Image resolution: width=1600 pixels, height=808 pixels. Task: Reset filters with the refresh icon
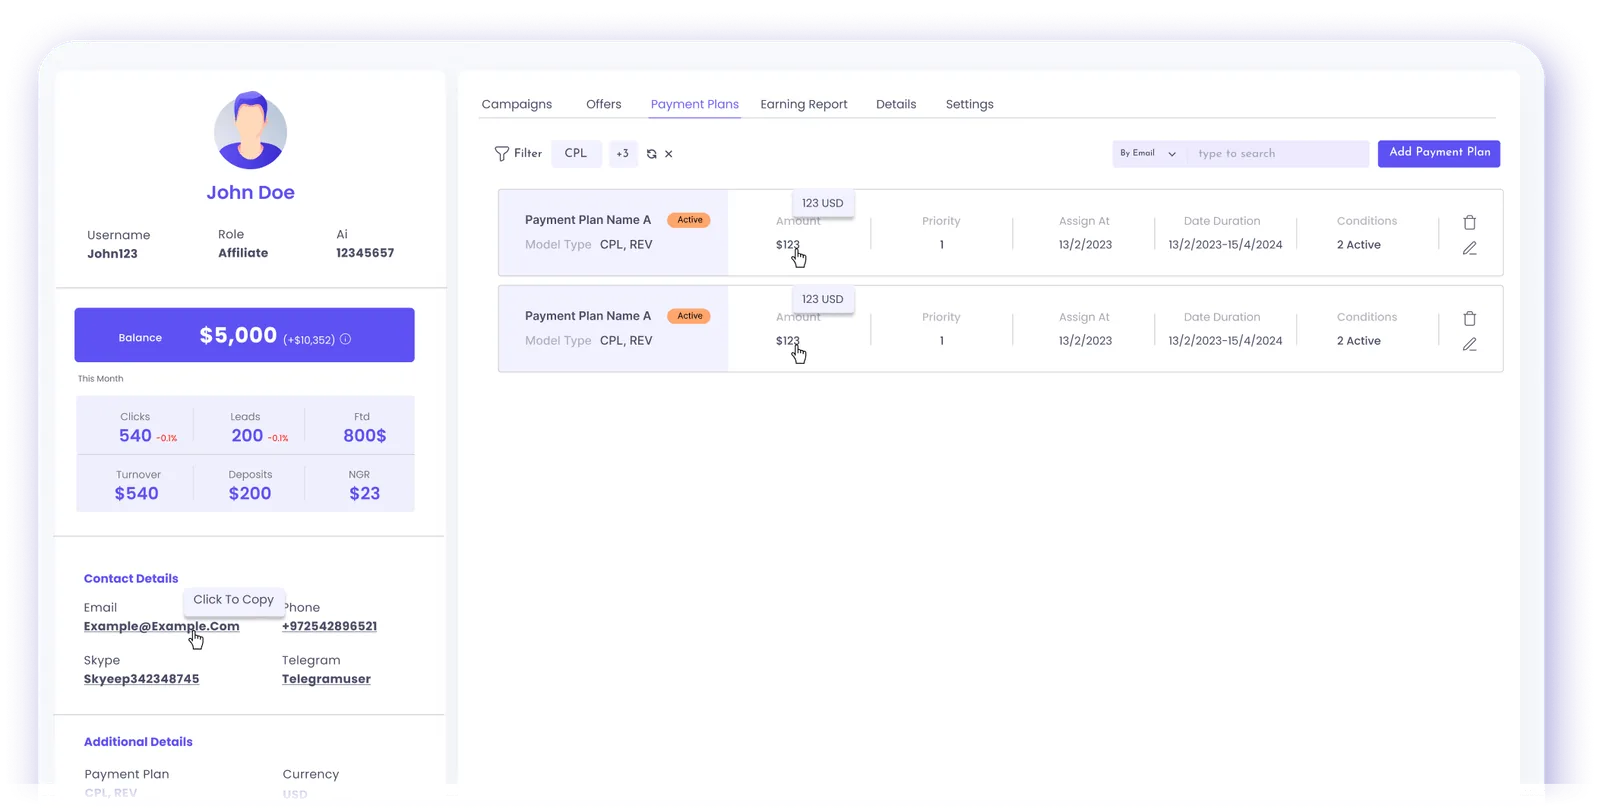(652, 154)
